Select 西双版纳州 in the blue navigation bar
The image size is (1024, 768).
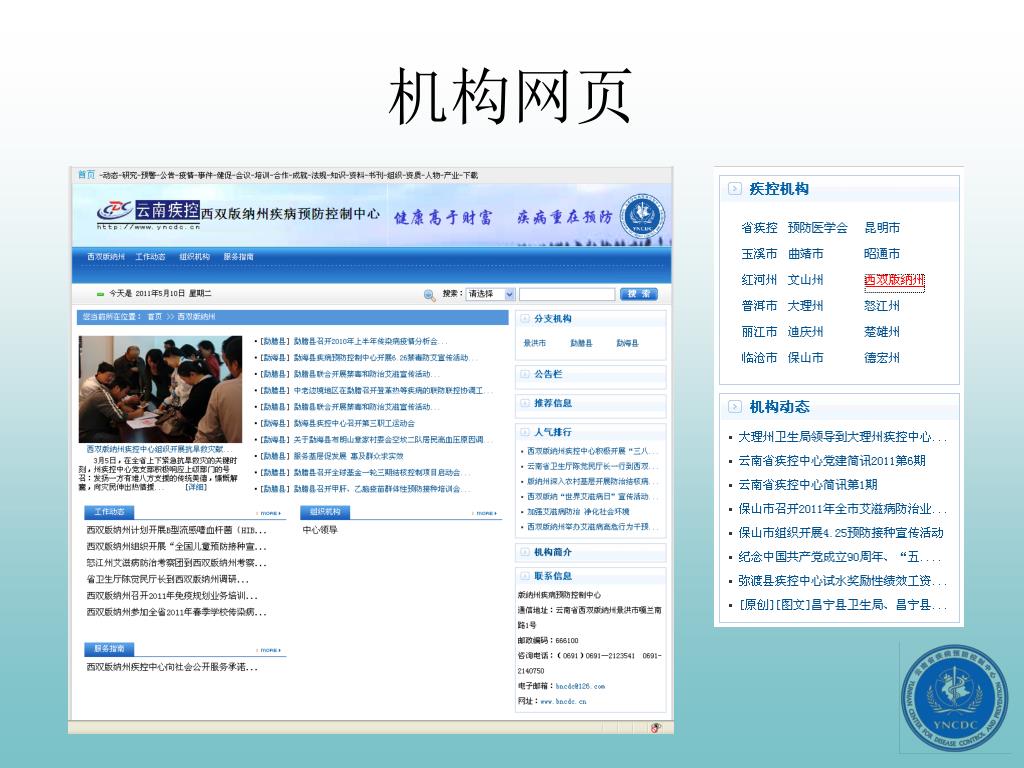click(106, 257)
